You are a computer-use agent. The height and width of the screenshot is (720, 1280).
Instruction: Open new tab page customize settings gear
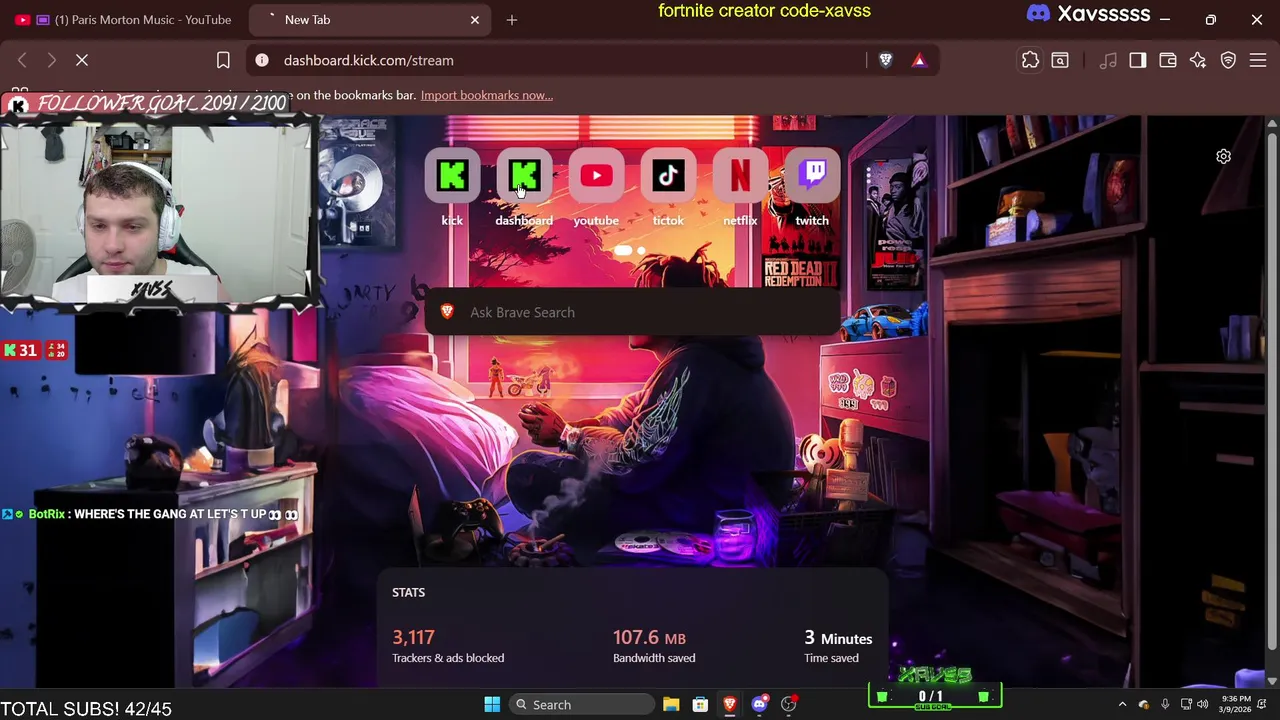1223,156
